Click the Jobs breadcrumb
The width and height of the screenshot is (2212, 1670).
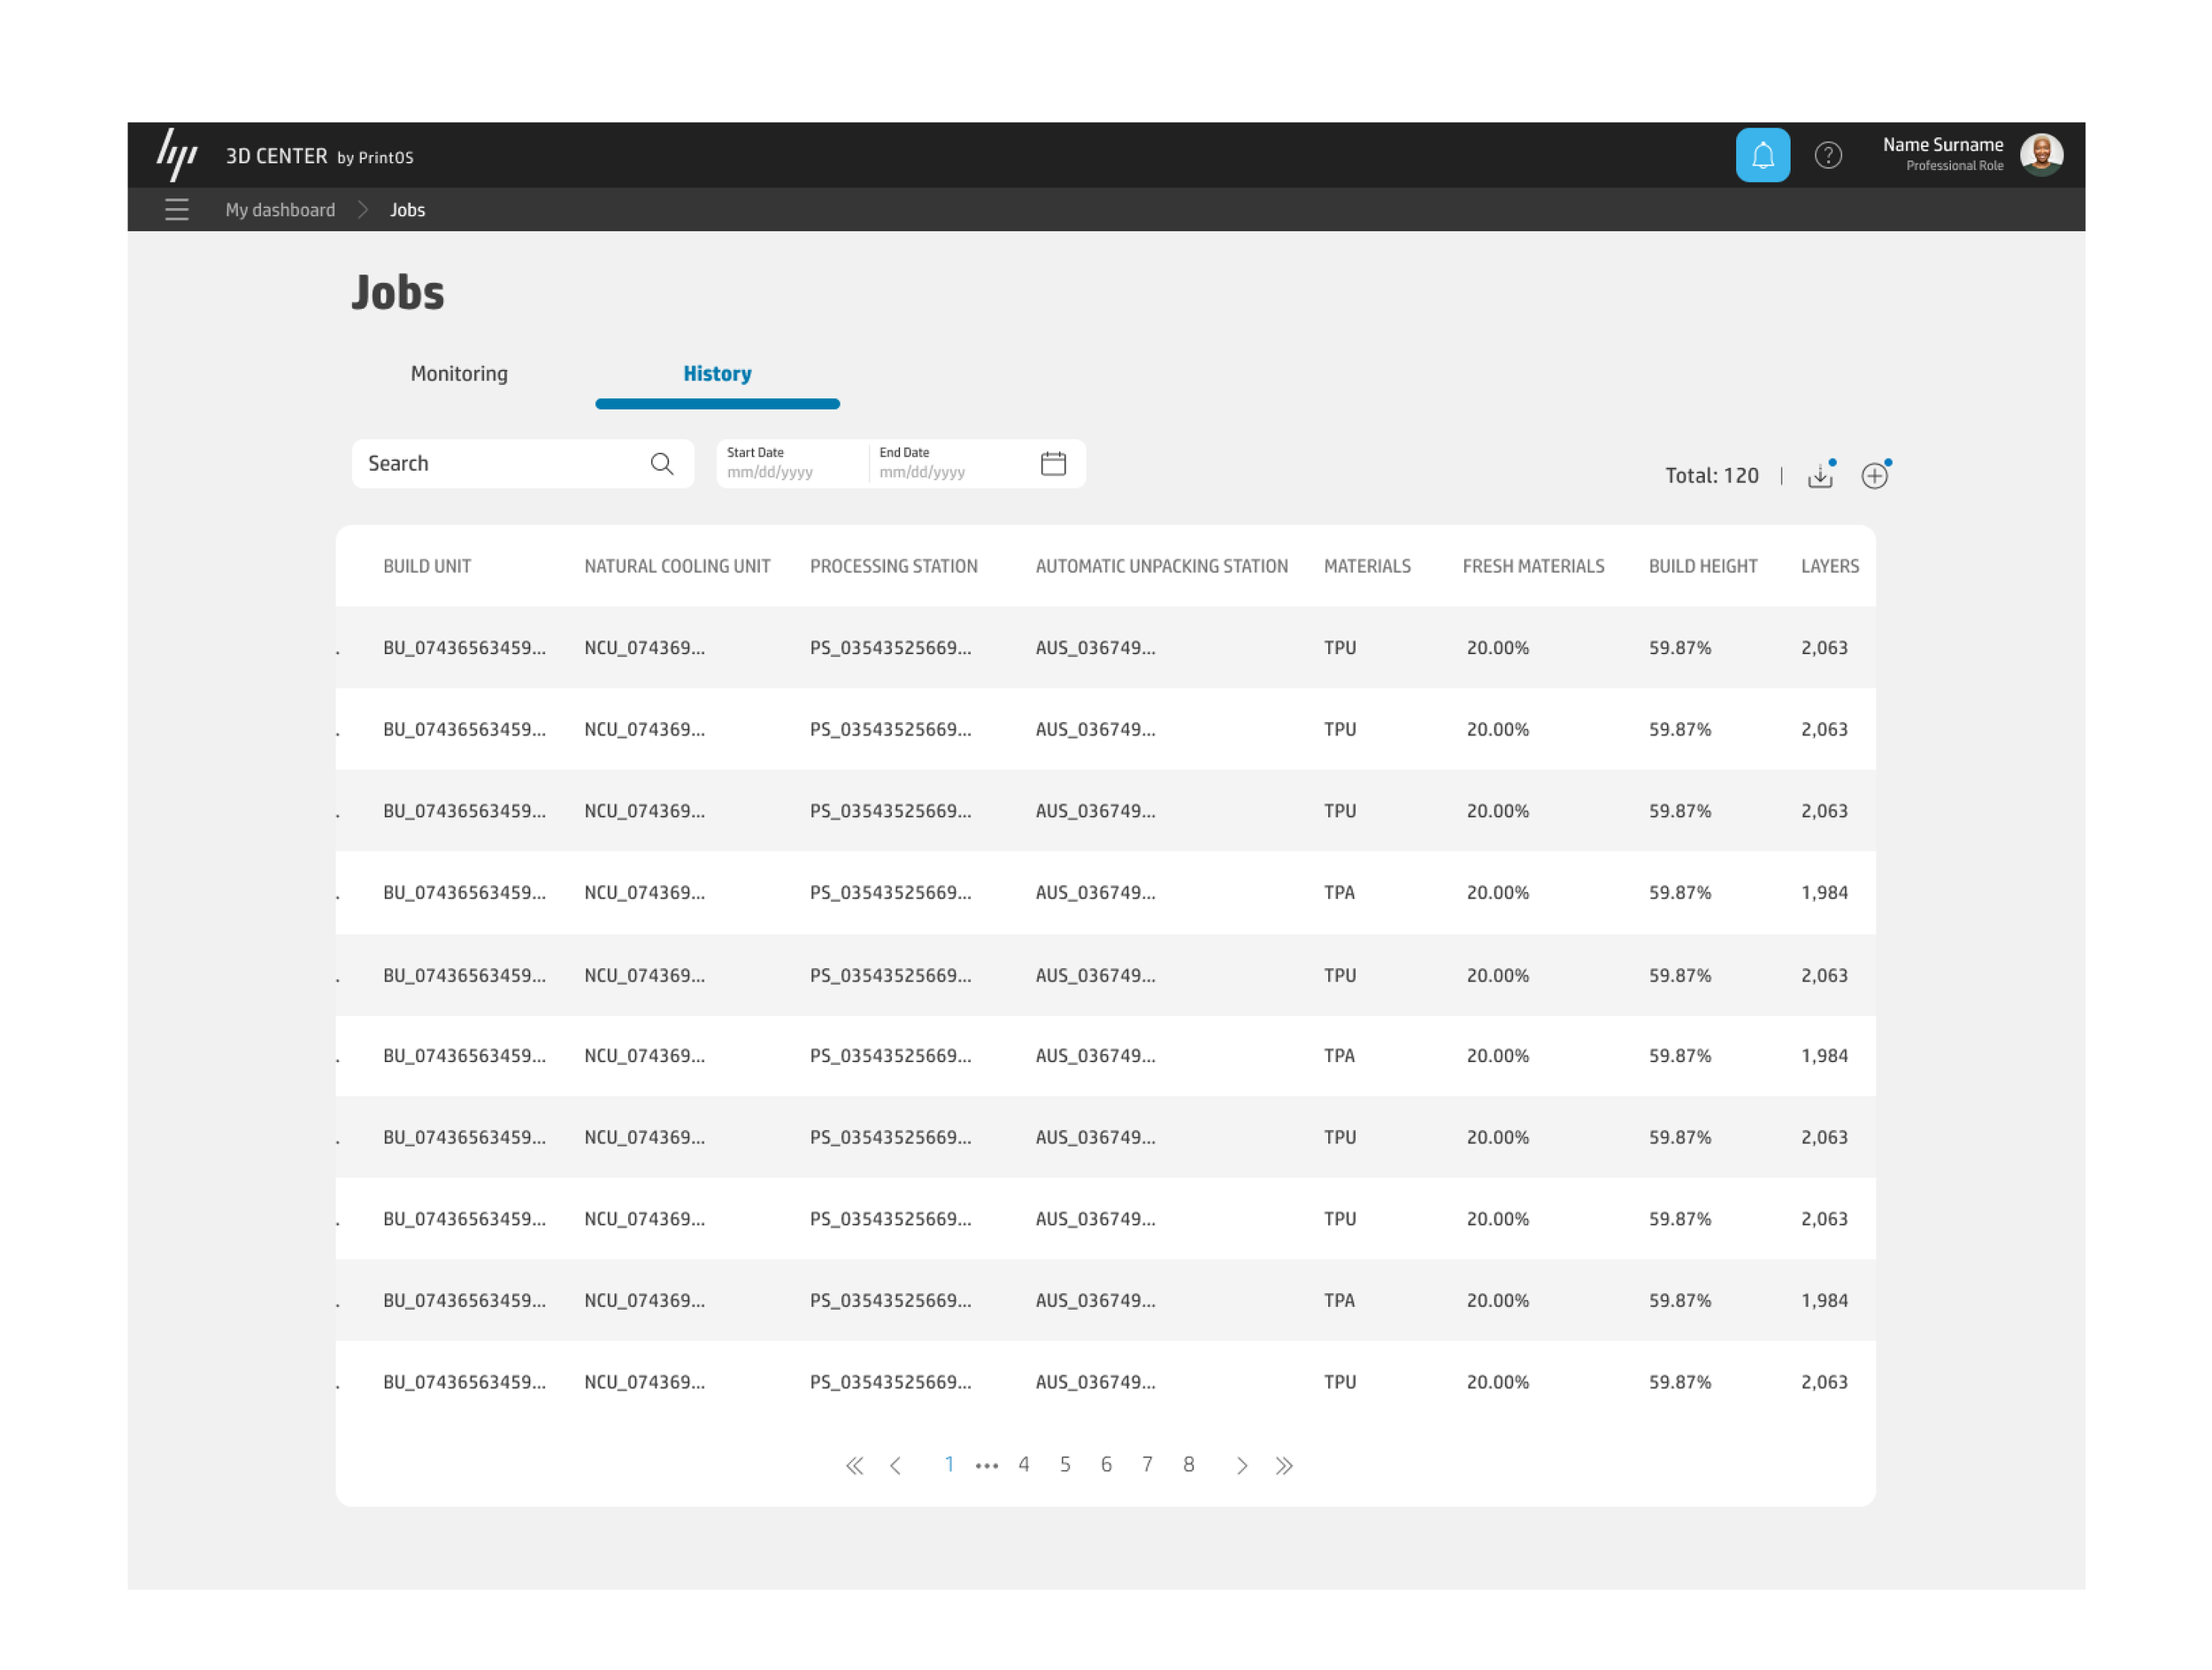(407, 210)
